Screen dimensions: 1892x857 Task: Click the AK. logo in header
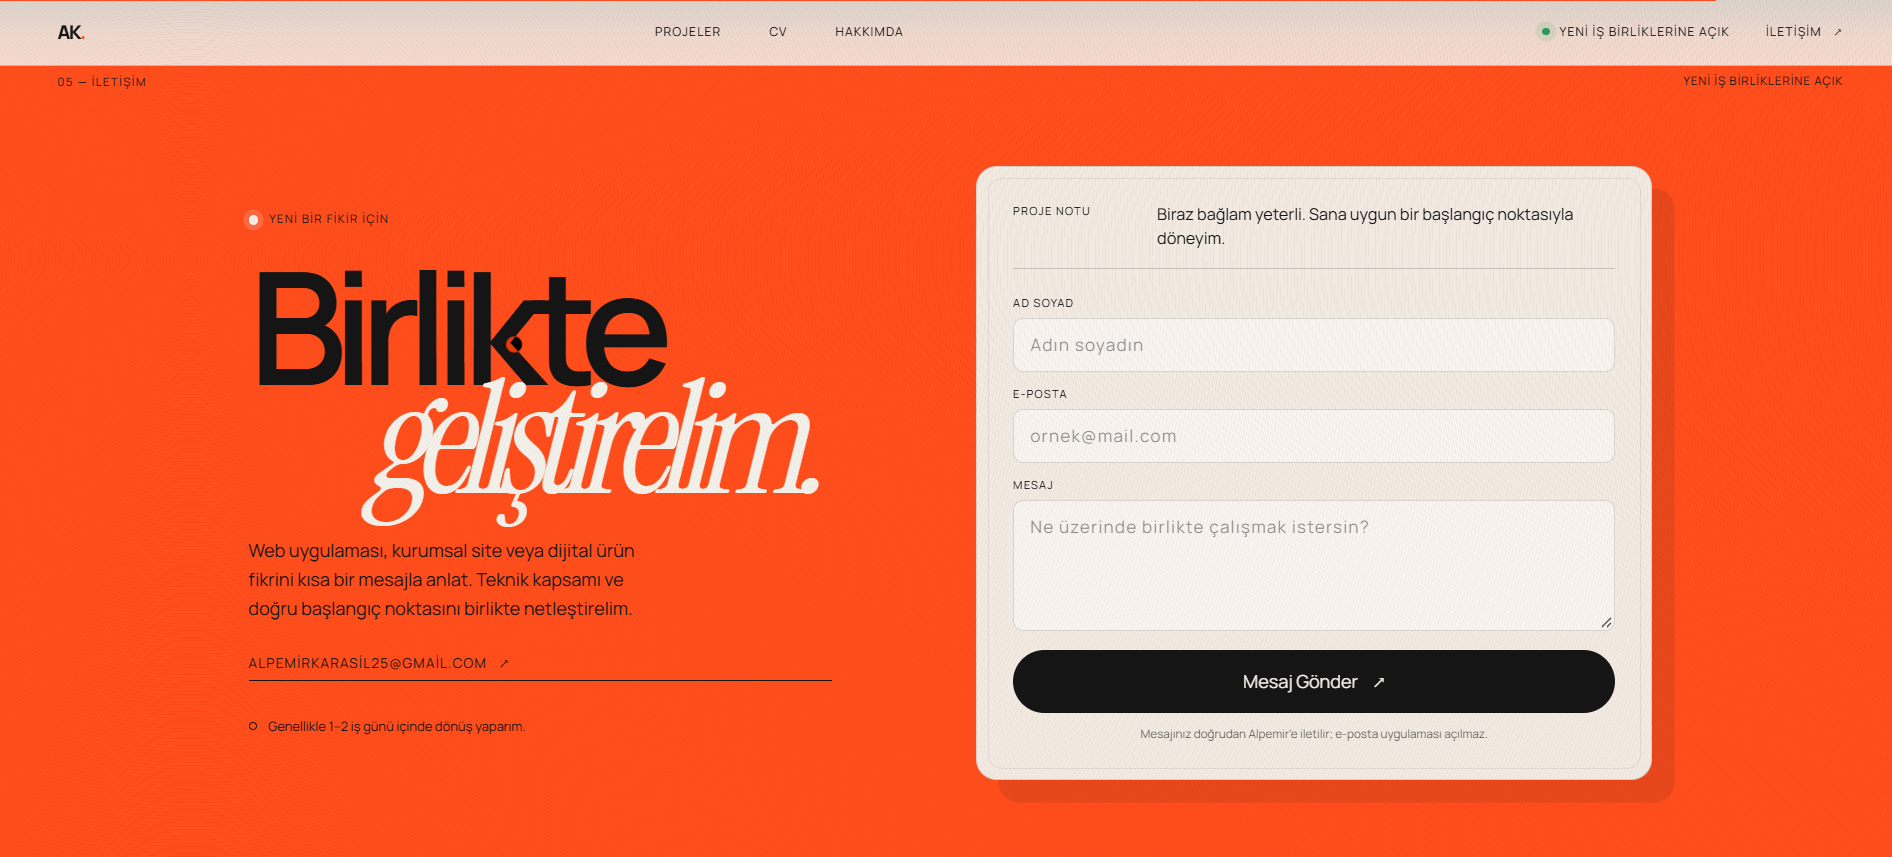coord(71,32)
